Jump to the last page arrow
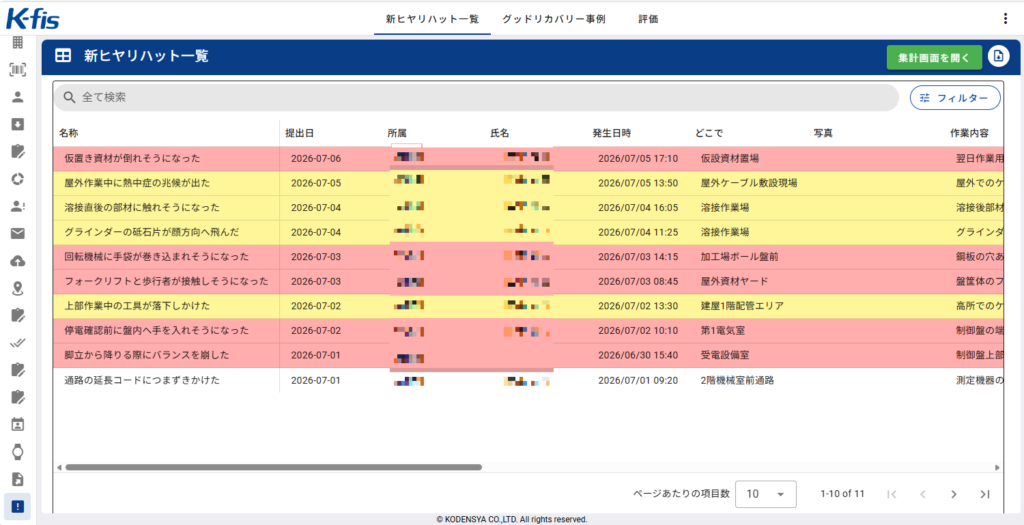The height and width of the screenshot is (525, 1024). [x=985, y=494]
